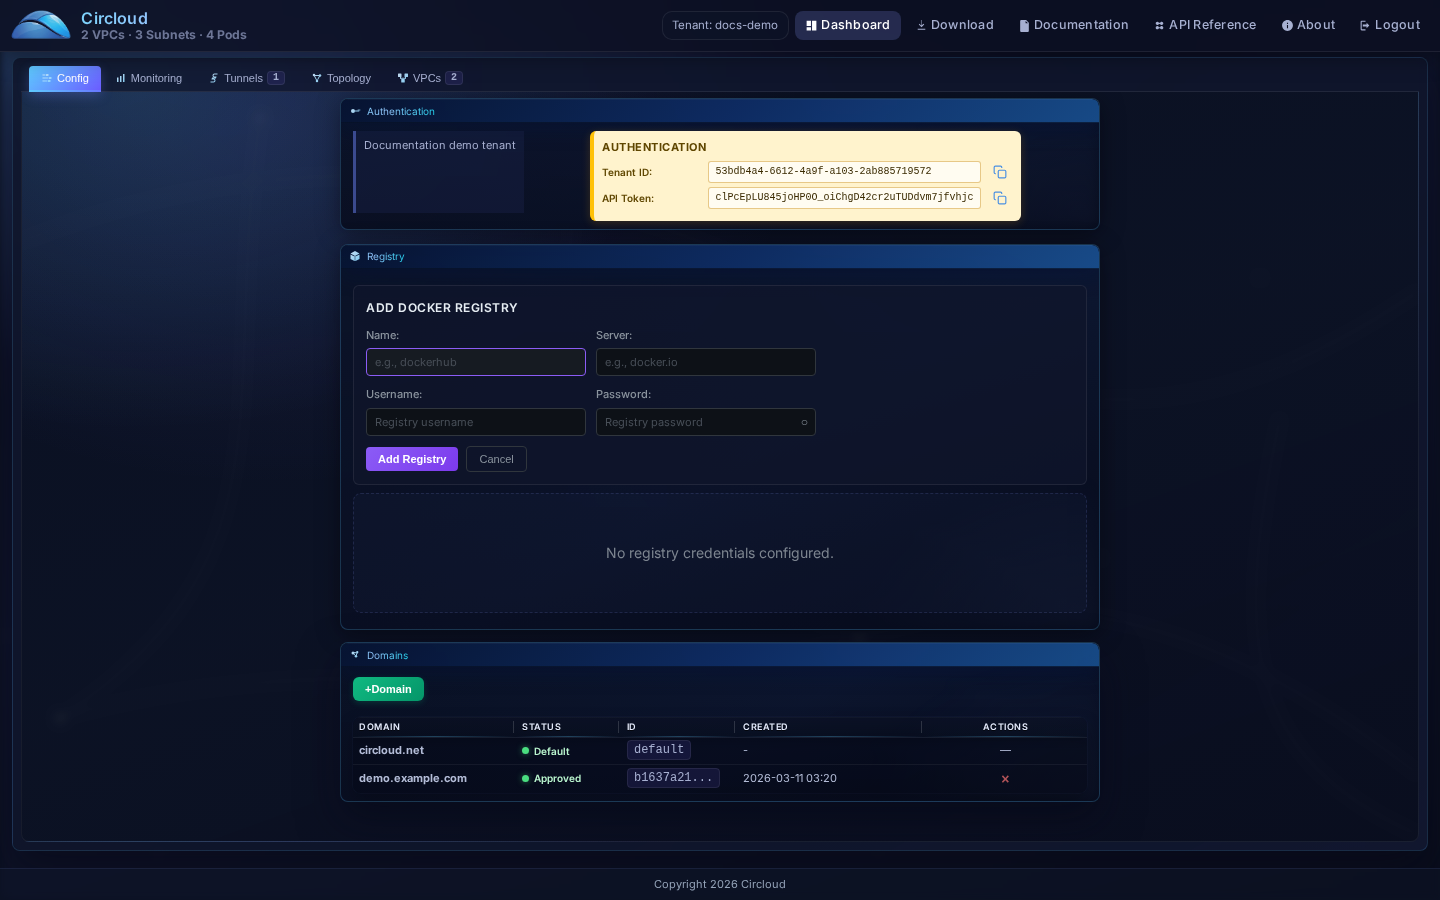Click the +Domain button

tap(388, 689)
